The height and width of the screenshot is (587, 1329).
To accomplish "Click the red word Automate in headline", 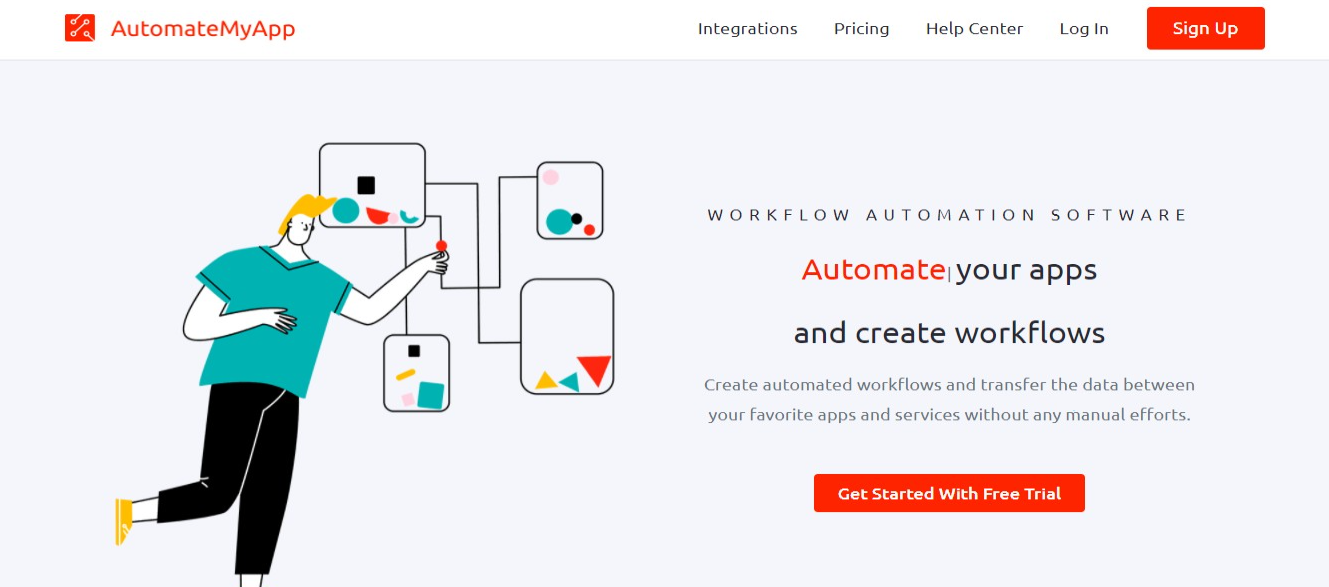I will tap(873, 269).
